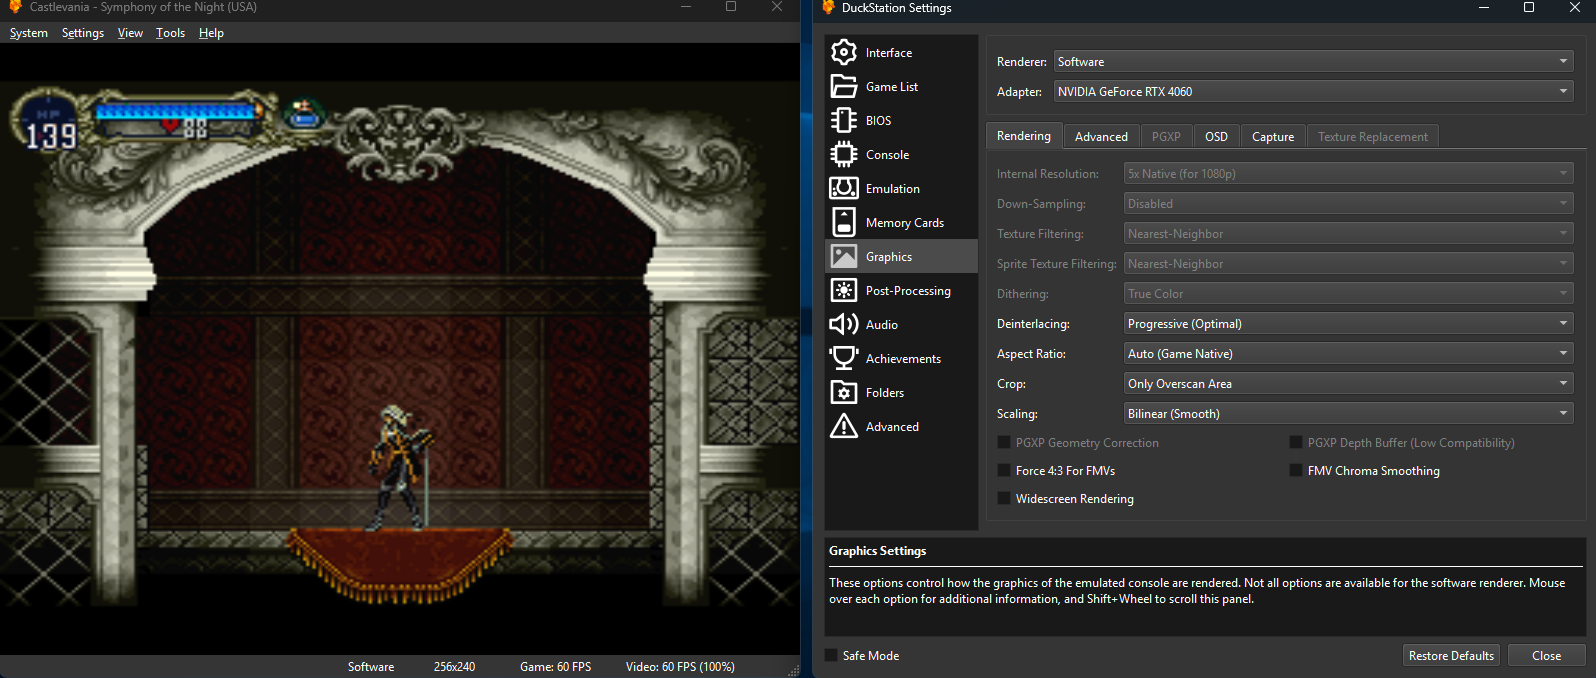The height and width of the screenshot is (678, 1596).
Task: Maximize the DuckStation Settings window
Action: click(x=1528, y=7)
